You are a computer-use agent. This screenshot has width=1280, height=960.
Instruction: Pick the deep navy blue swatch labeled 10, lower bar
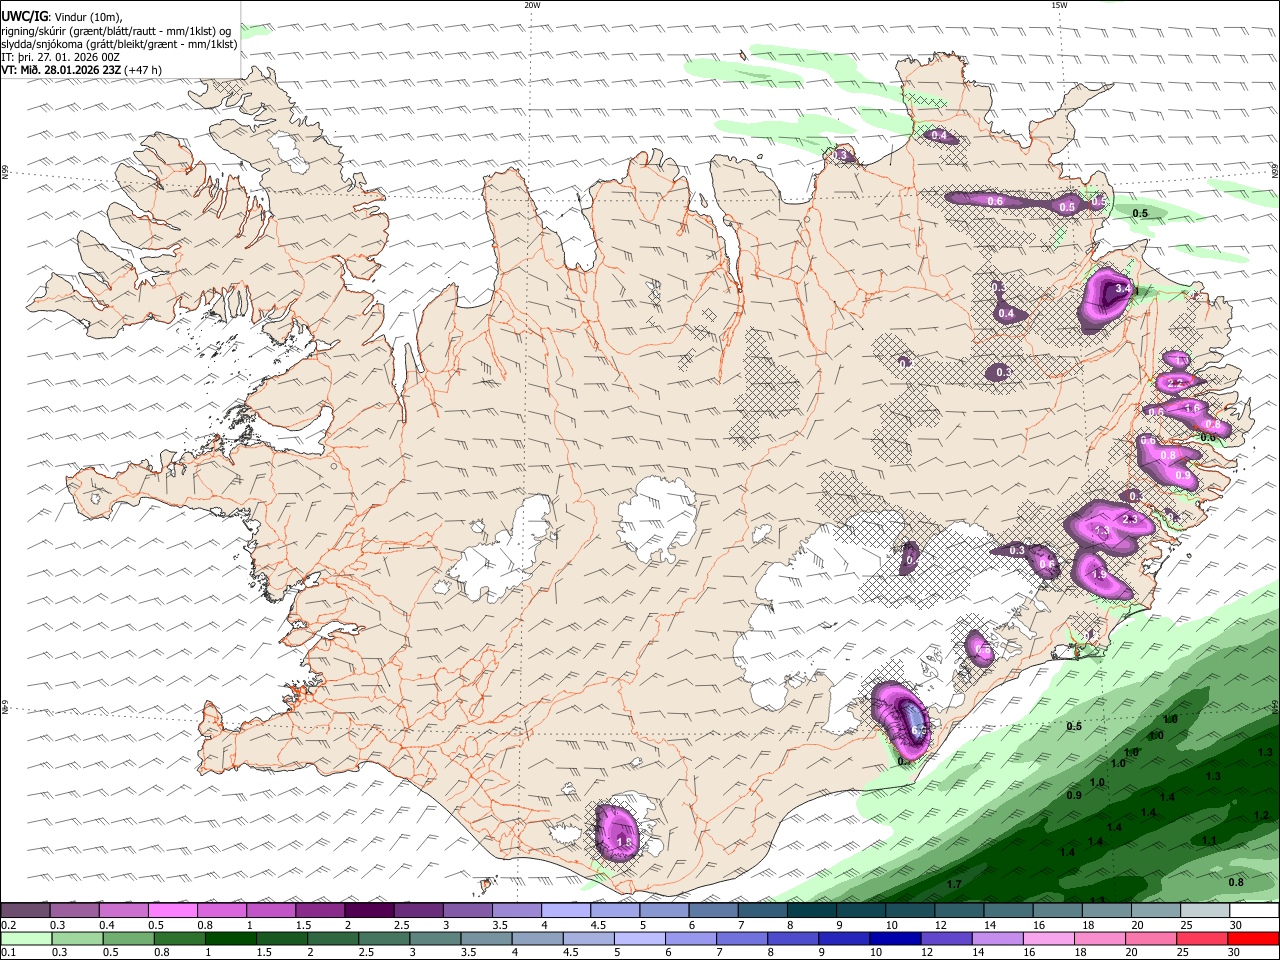tap(895, 939)
